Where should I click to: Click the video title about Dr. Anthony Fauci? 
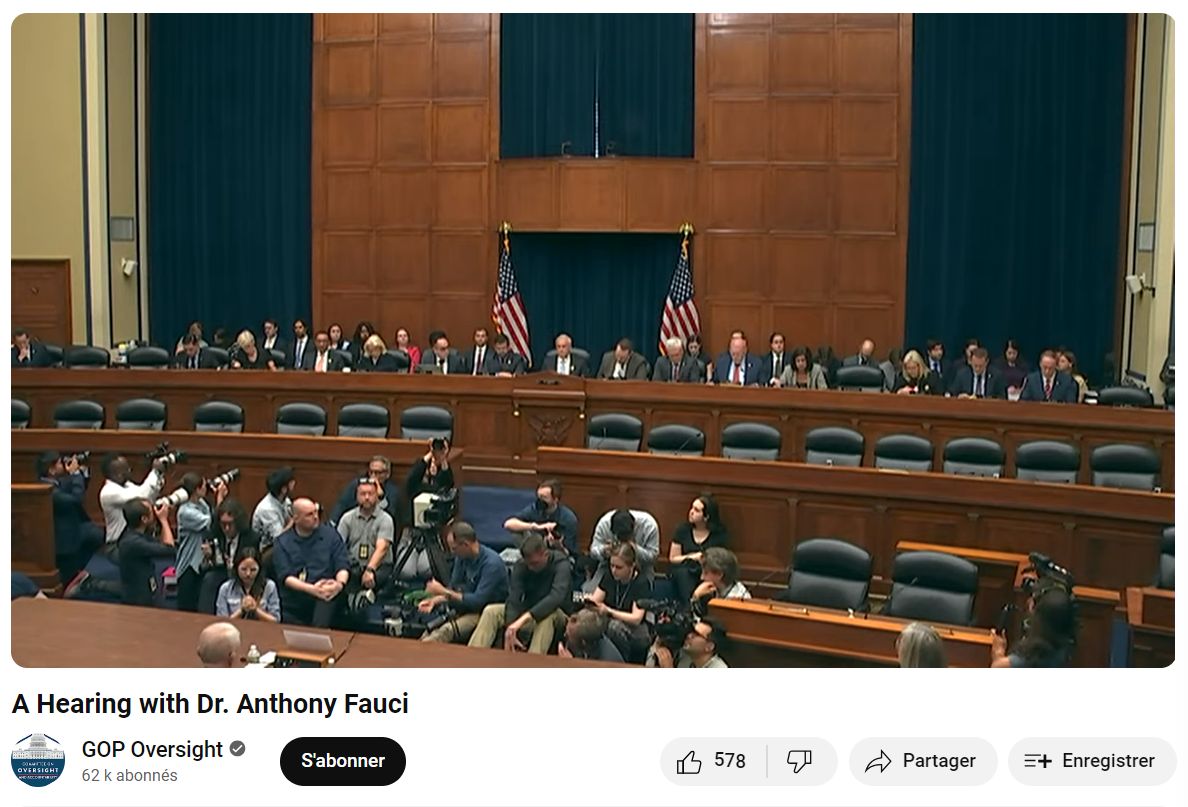pyautogui.click(x=210, y=704)
